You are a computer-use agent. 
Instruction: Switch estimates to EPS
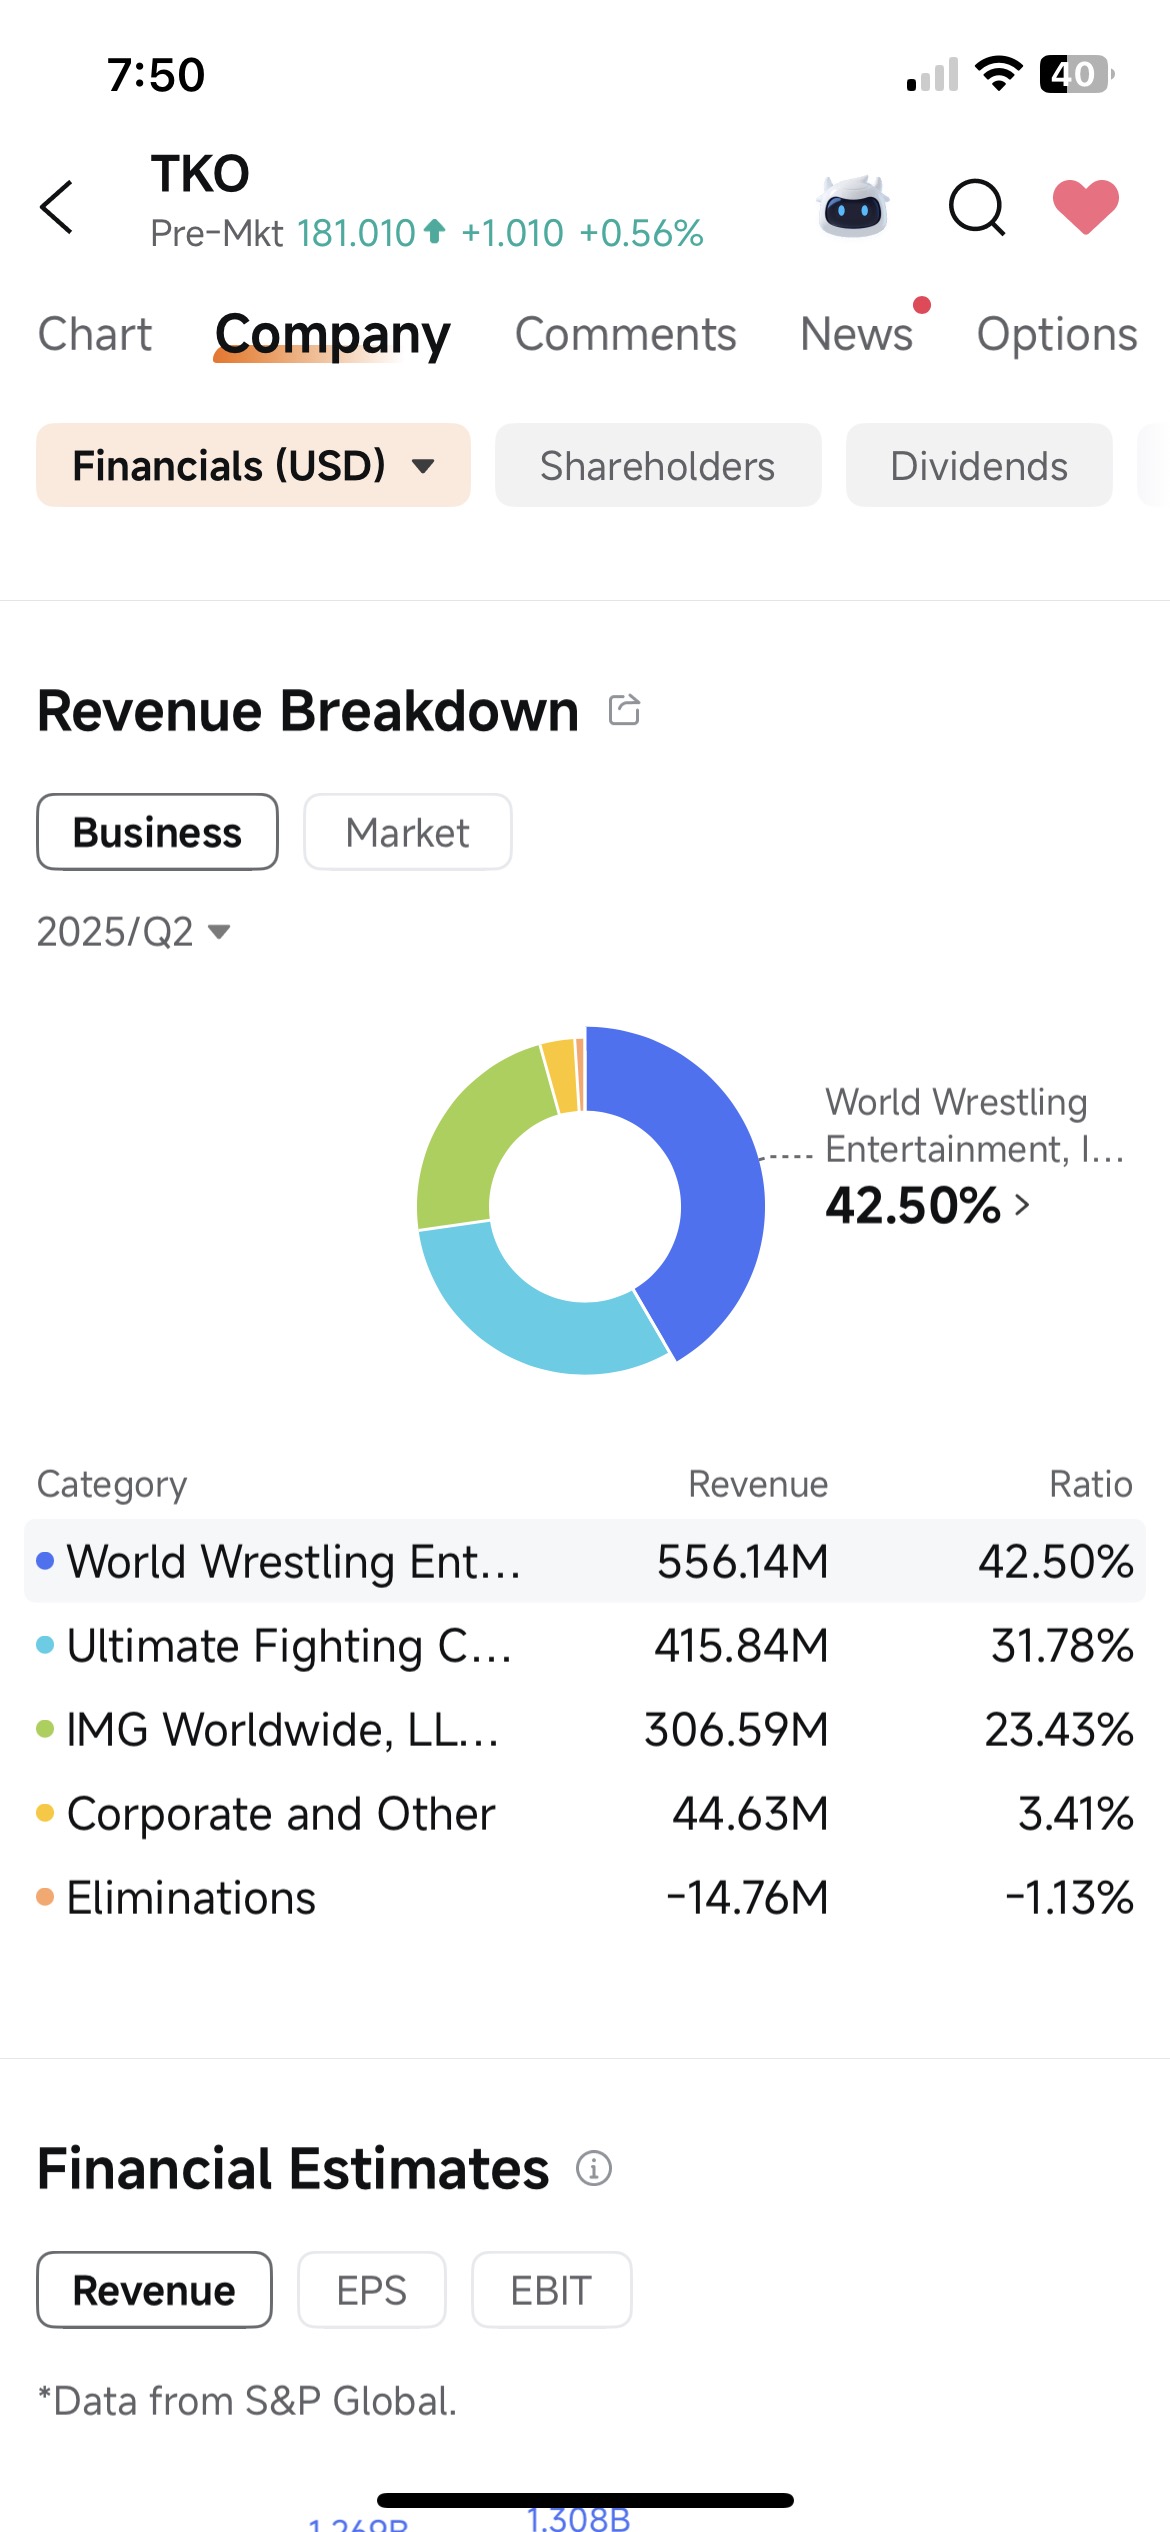372,2290
